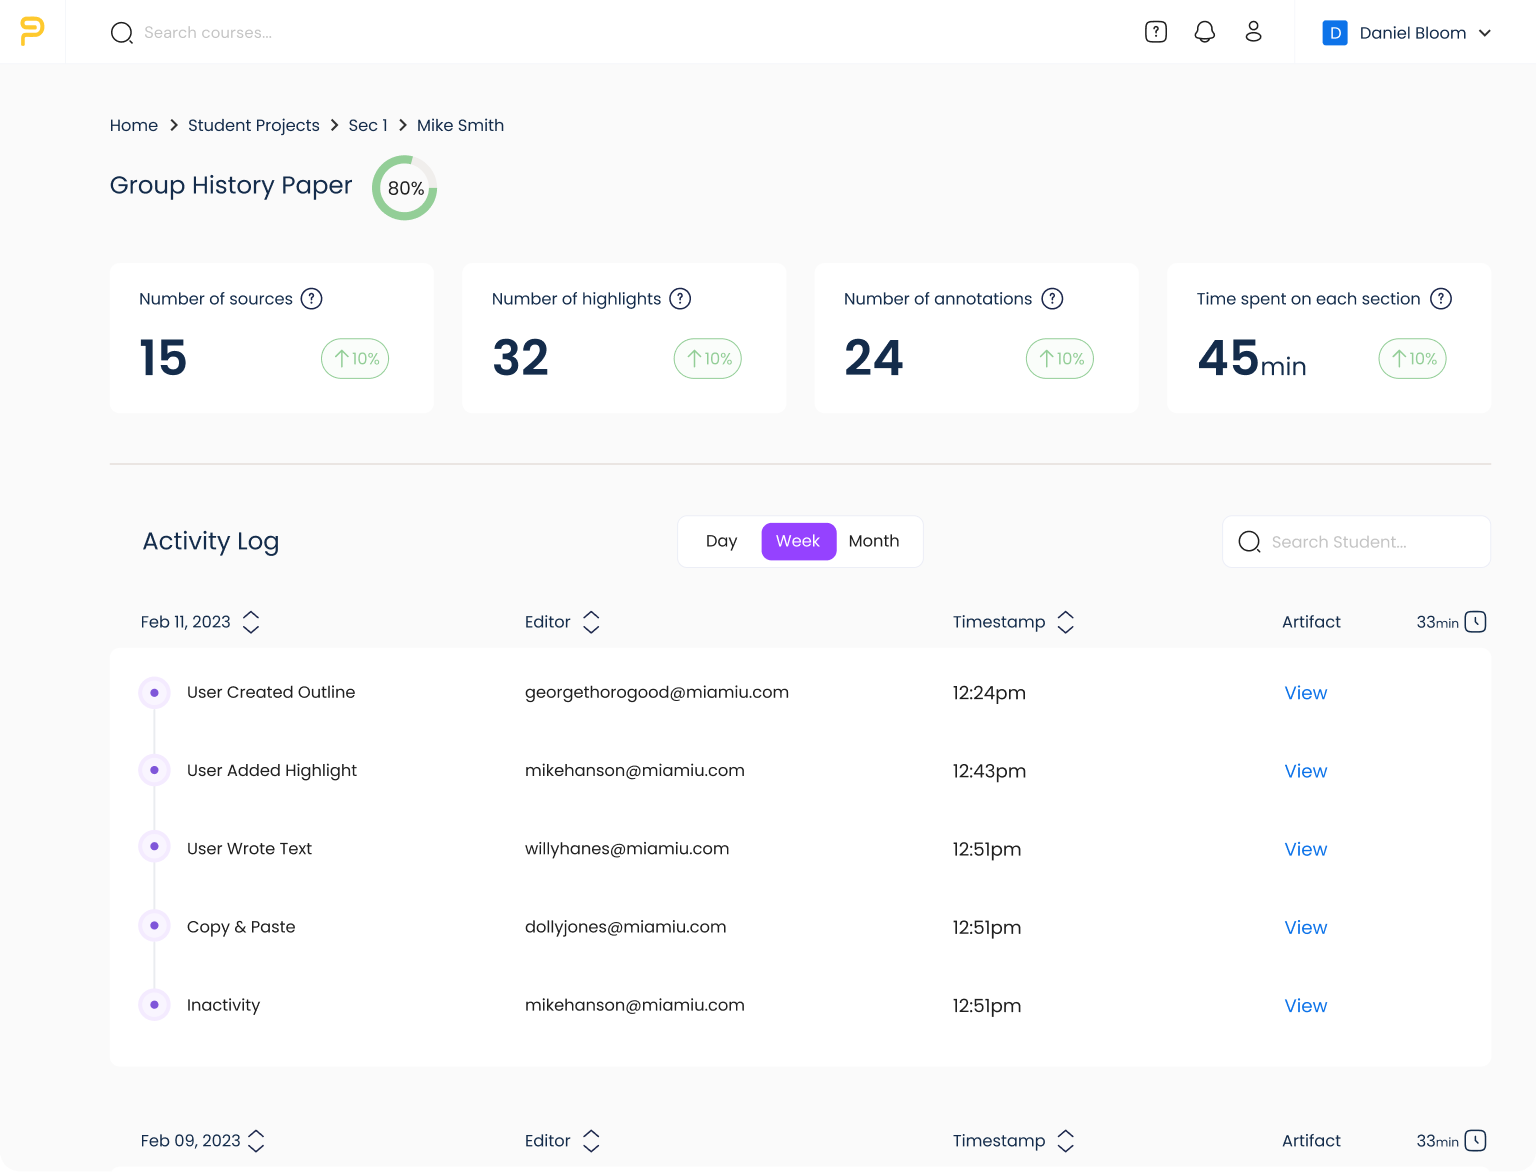Viewport: 1536px width, 1172px height.
Task: Click the 10% increase badge on time spent card
Action: (1413, 359)
